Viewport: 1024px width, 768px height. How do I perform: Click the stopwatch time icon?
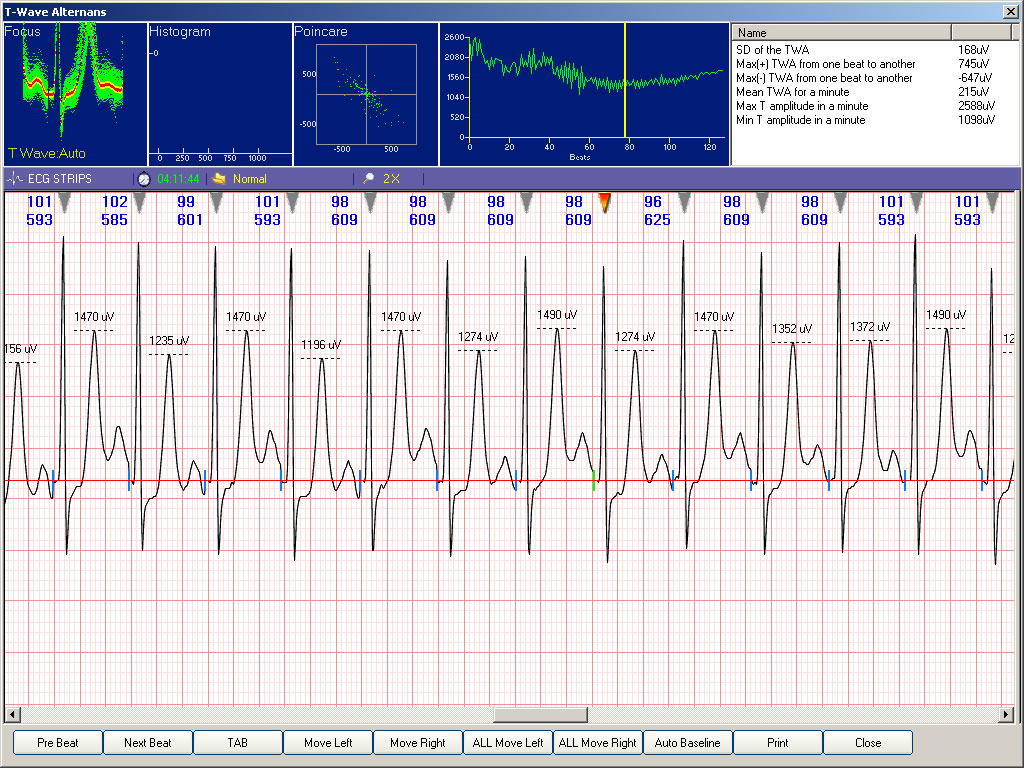(144, 179)
